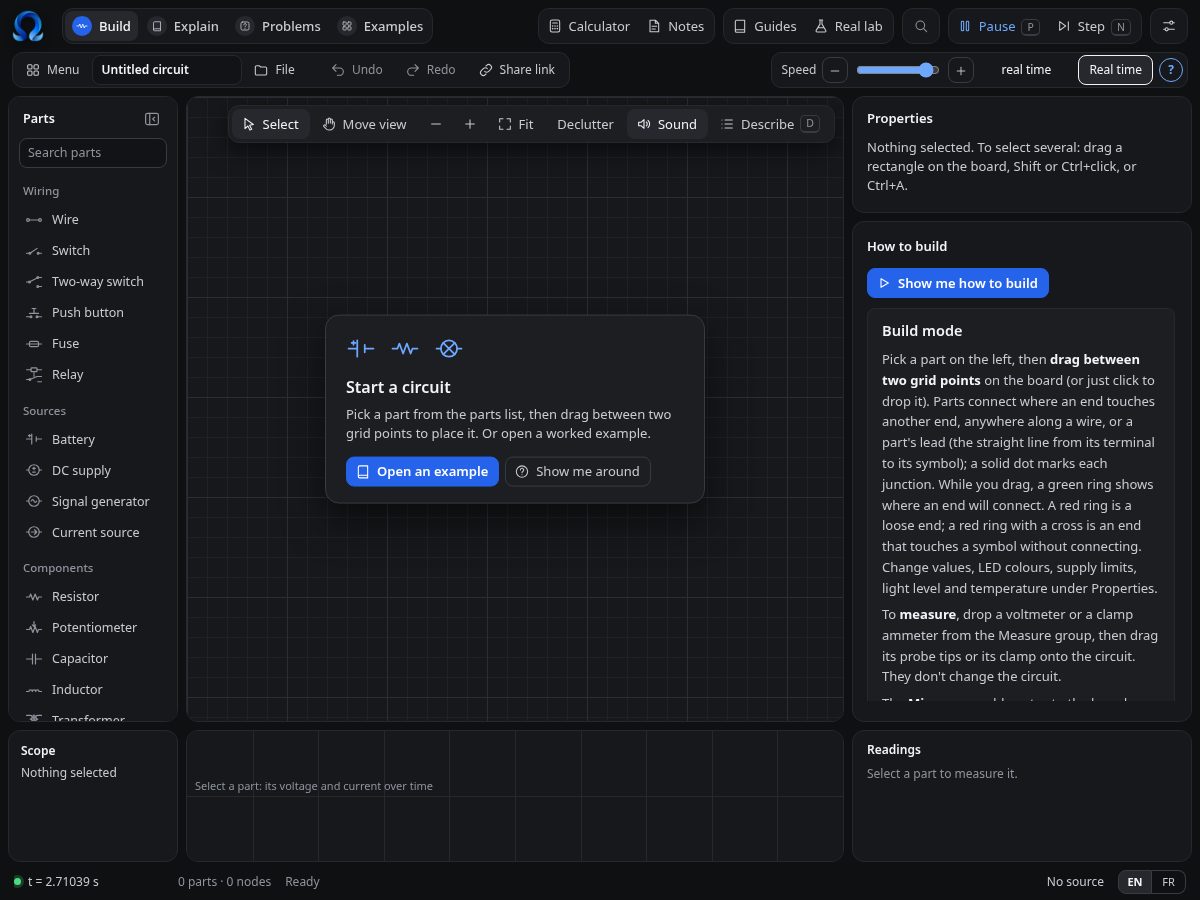Select the Capacitor part
Viewport: 1200px width, 900px height.
click(93, 658)
